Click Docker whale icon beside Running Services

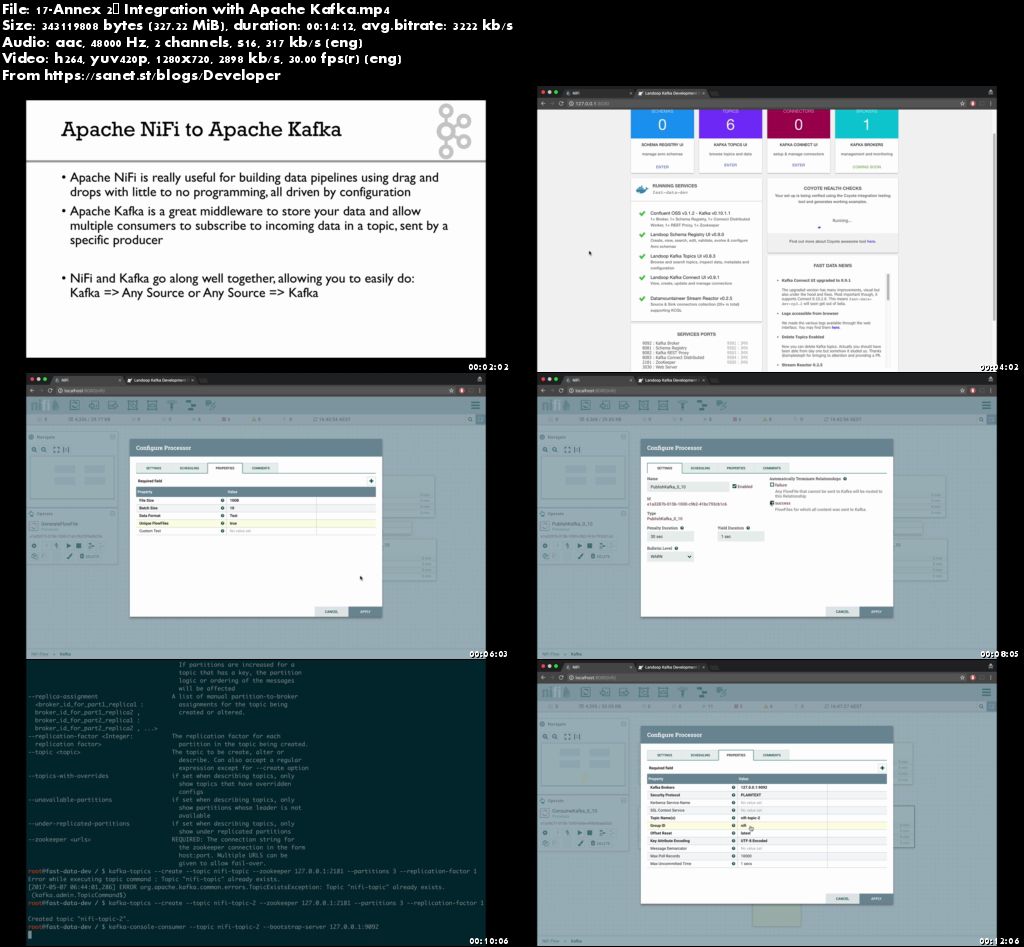(x=642, y=189)
